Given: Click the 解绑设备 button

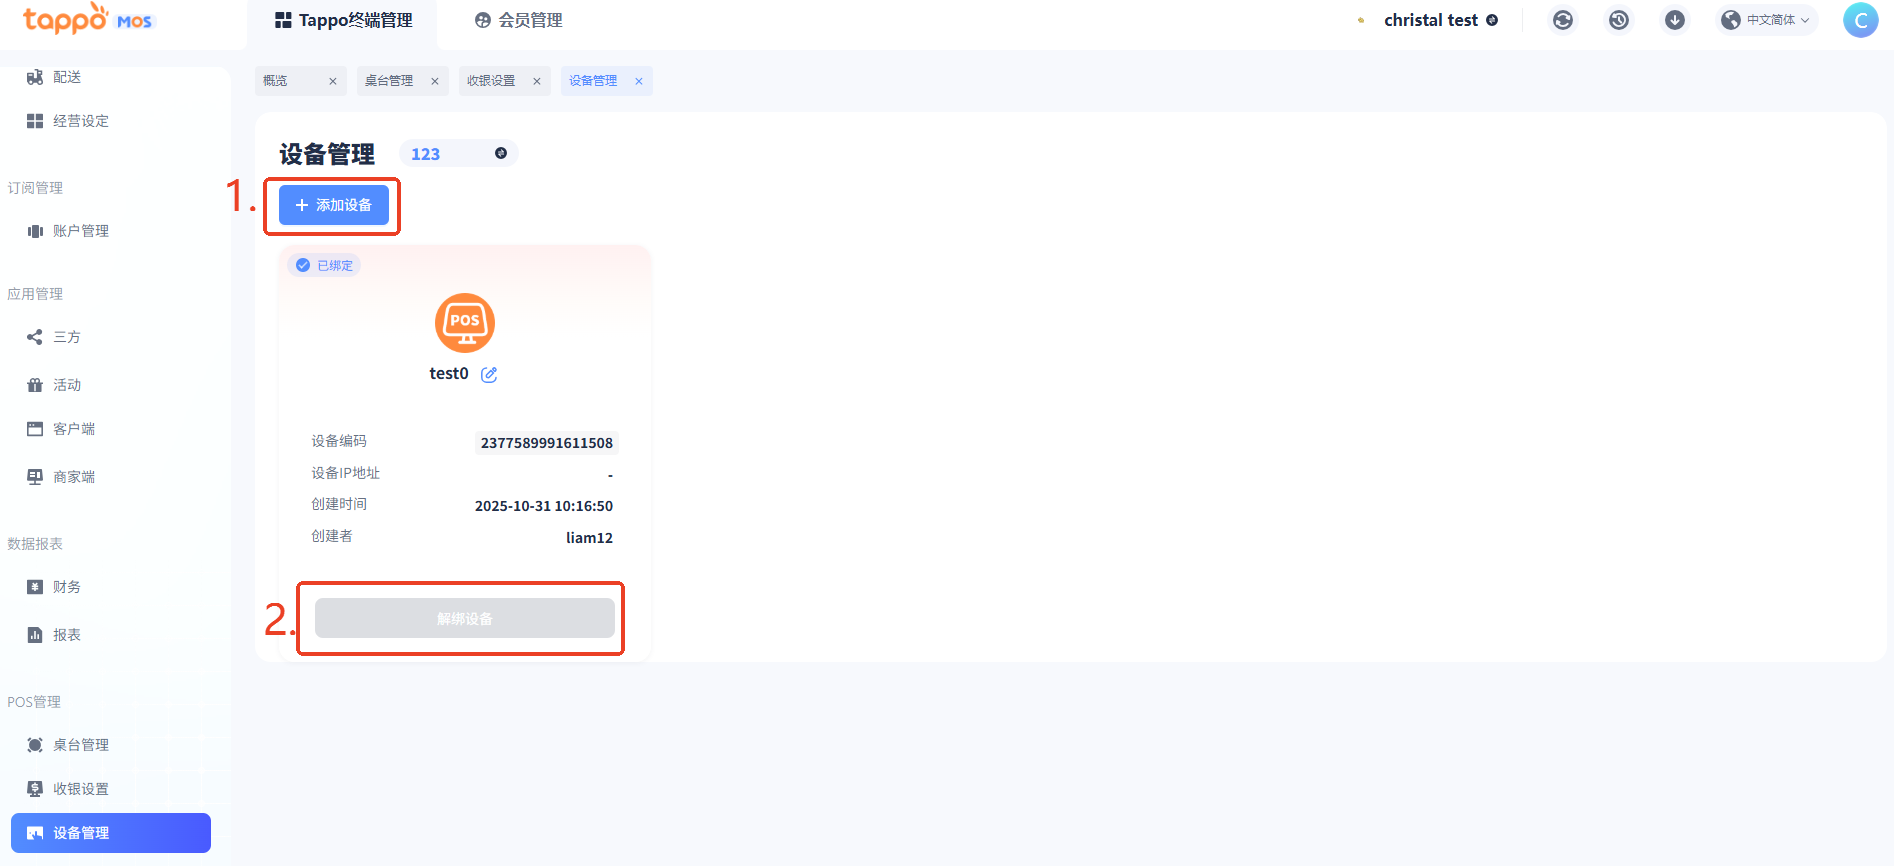Looking at the screenshot, I should click(465, 619).
